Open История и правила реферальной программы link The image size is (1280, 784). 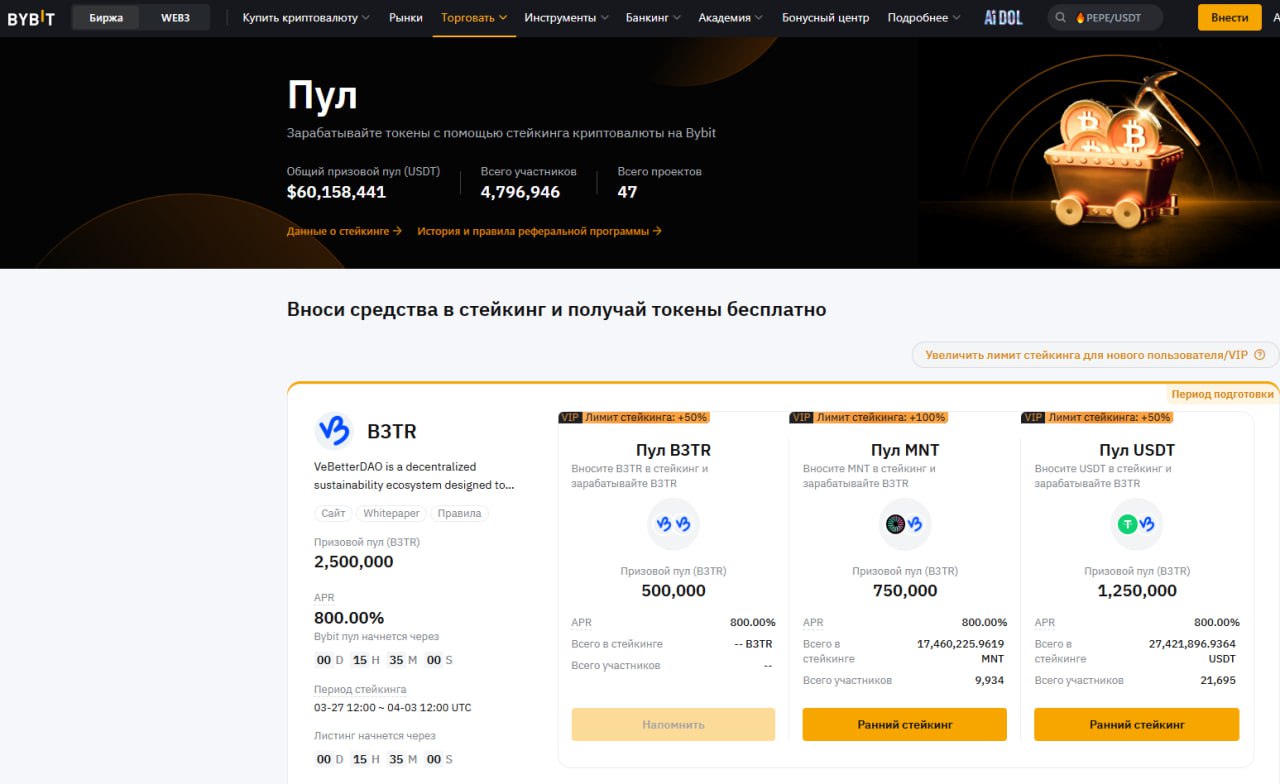(539, 231)
